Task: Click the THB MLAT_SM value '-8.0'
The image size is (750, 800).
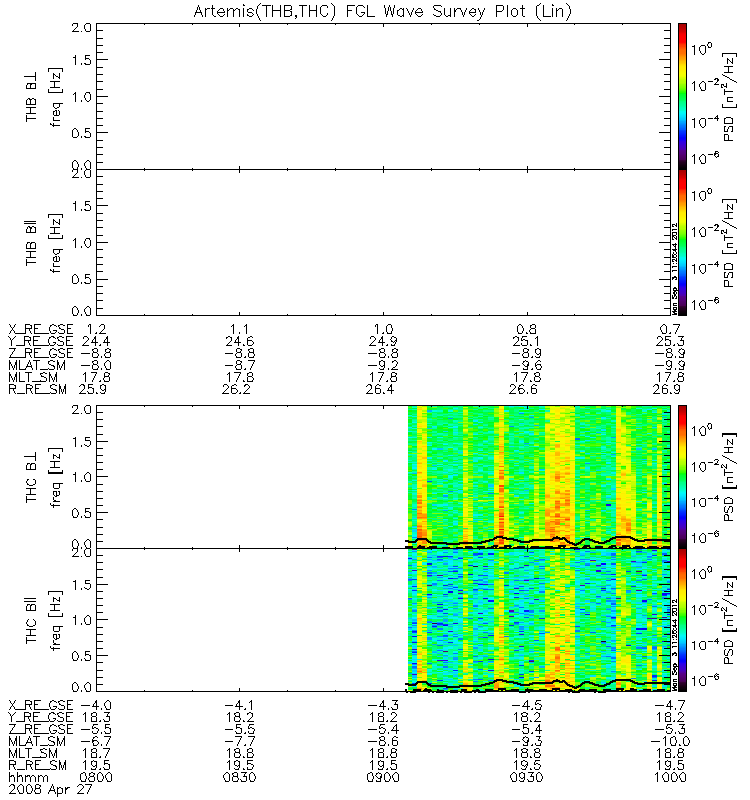Action: tap(96, 365)
